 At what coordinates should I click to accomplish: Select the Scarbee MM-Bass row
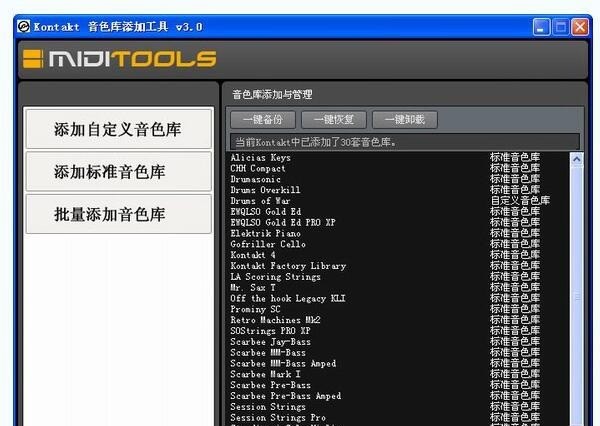tap(399, 353)
